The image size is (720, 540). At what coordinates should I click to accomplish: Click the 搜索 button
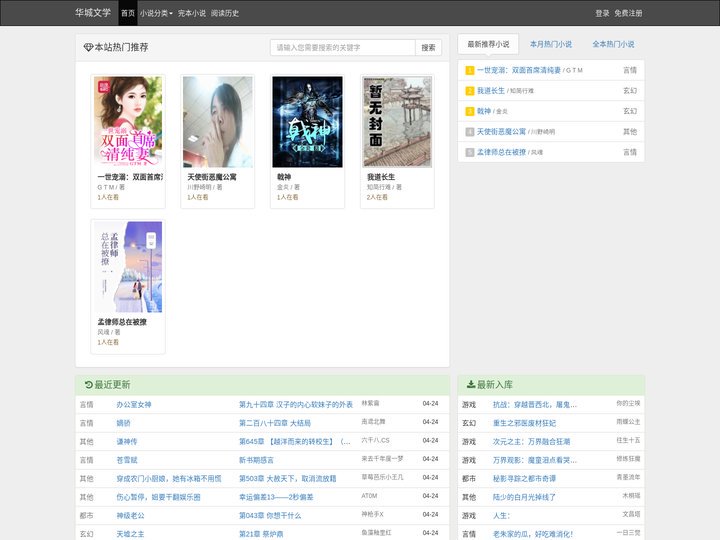[x=428, y=47]
